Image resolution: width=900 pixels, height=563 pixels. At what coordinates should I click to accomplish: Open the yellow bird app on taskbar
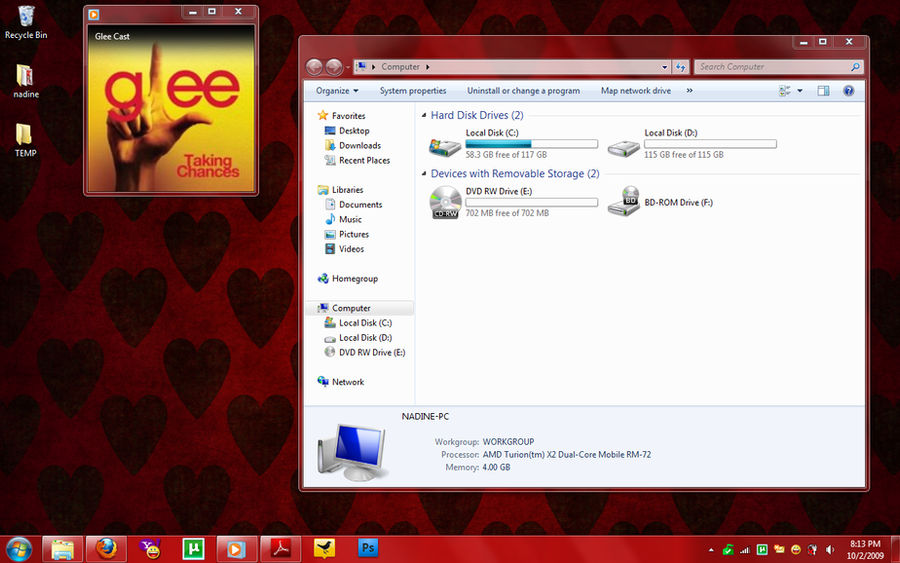tap(324, 549)
